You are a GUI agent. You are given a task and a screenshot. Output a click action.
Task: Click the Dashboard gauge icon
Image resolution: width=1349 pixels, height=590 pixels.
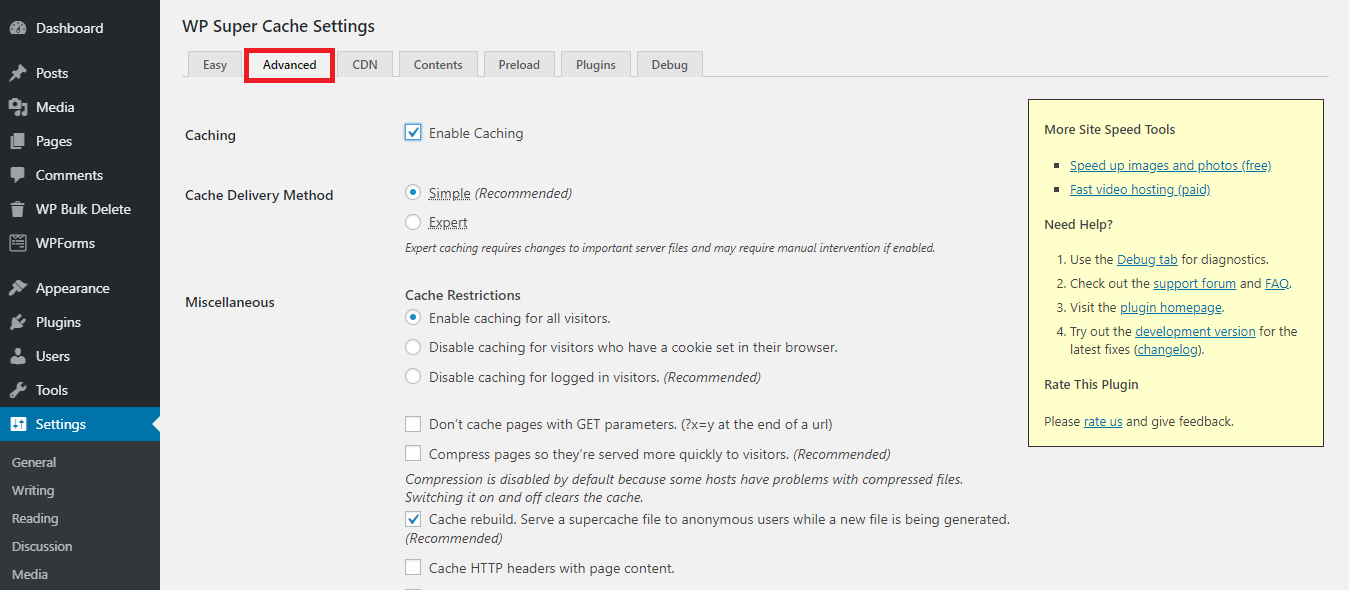tap(18, 28)
